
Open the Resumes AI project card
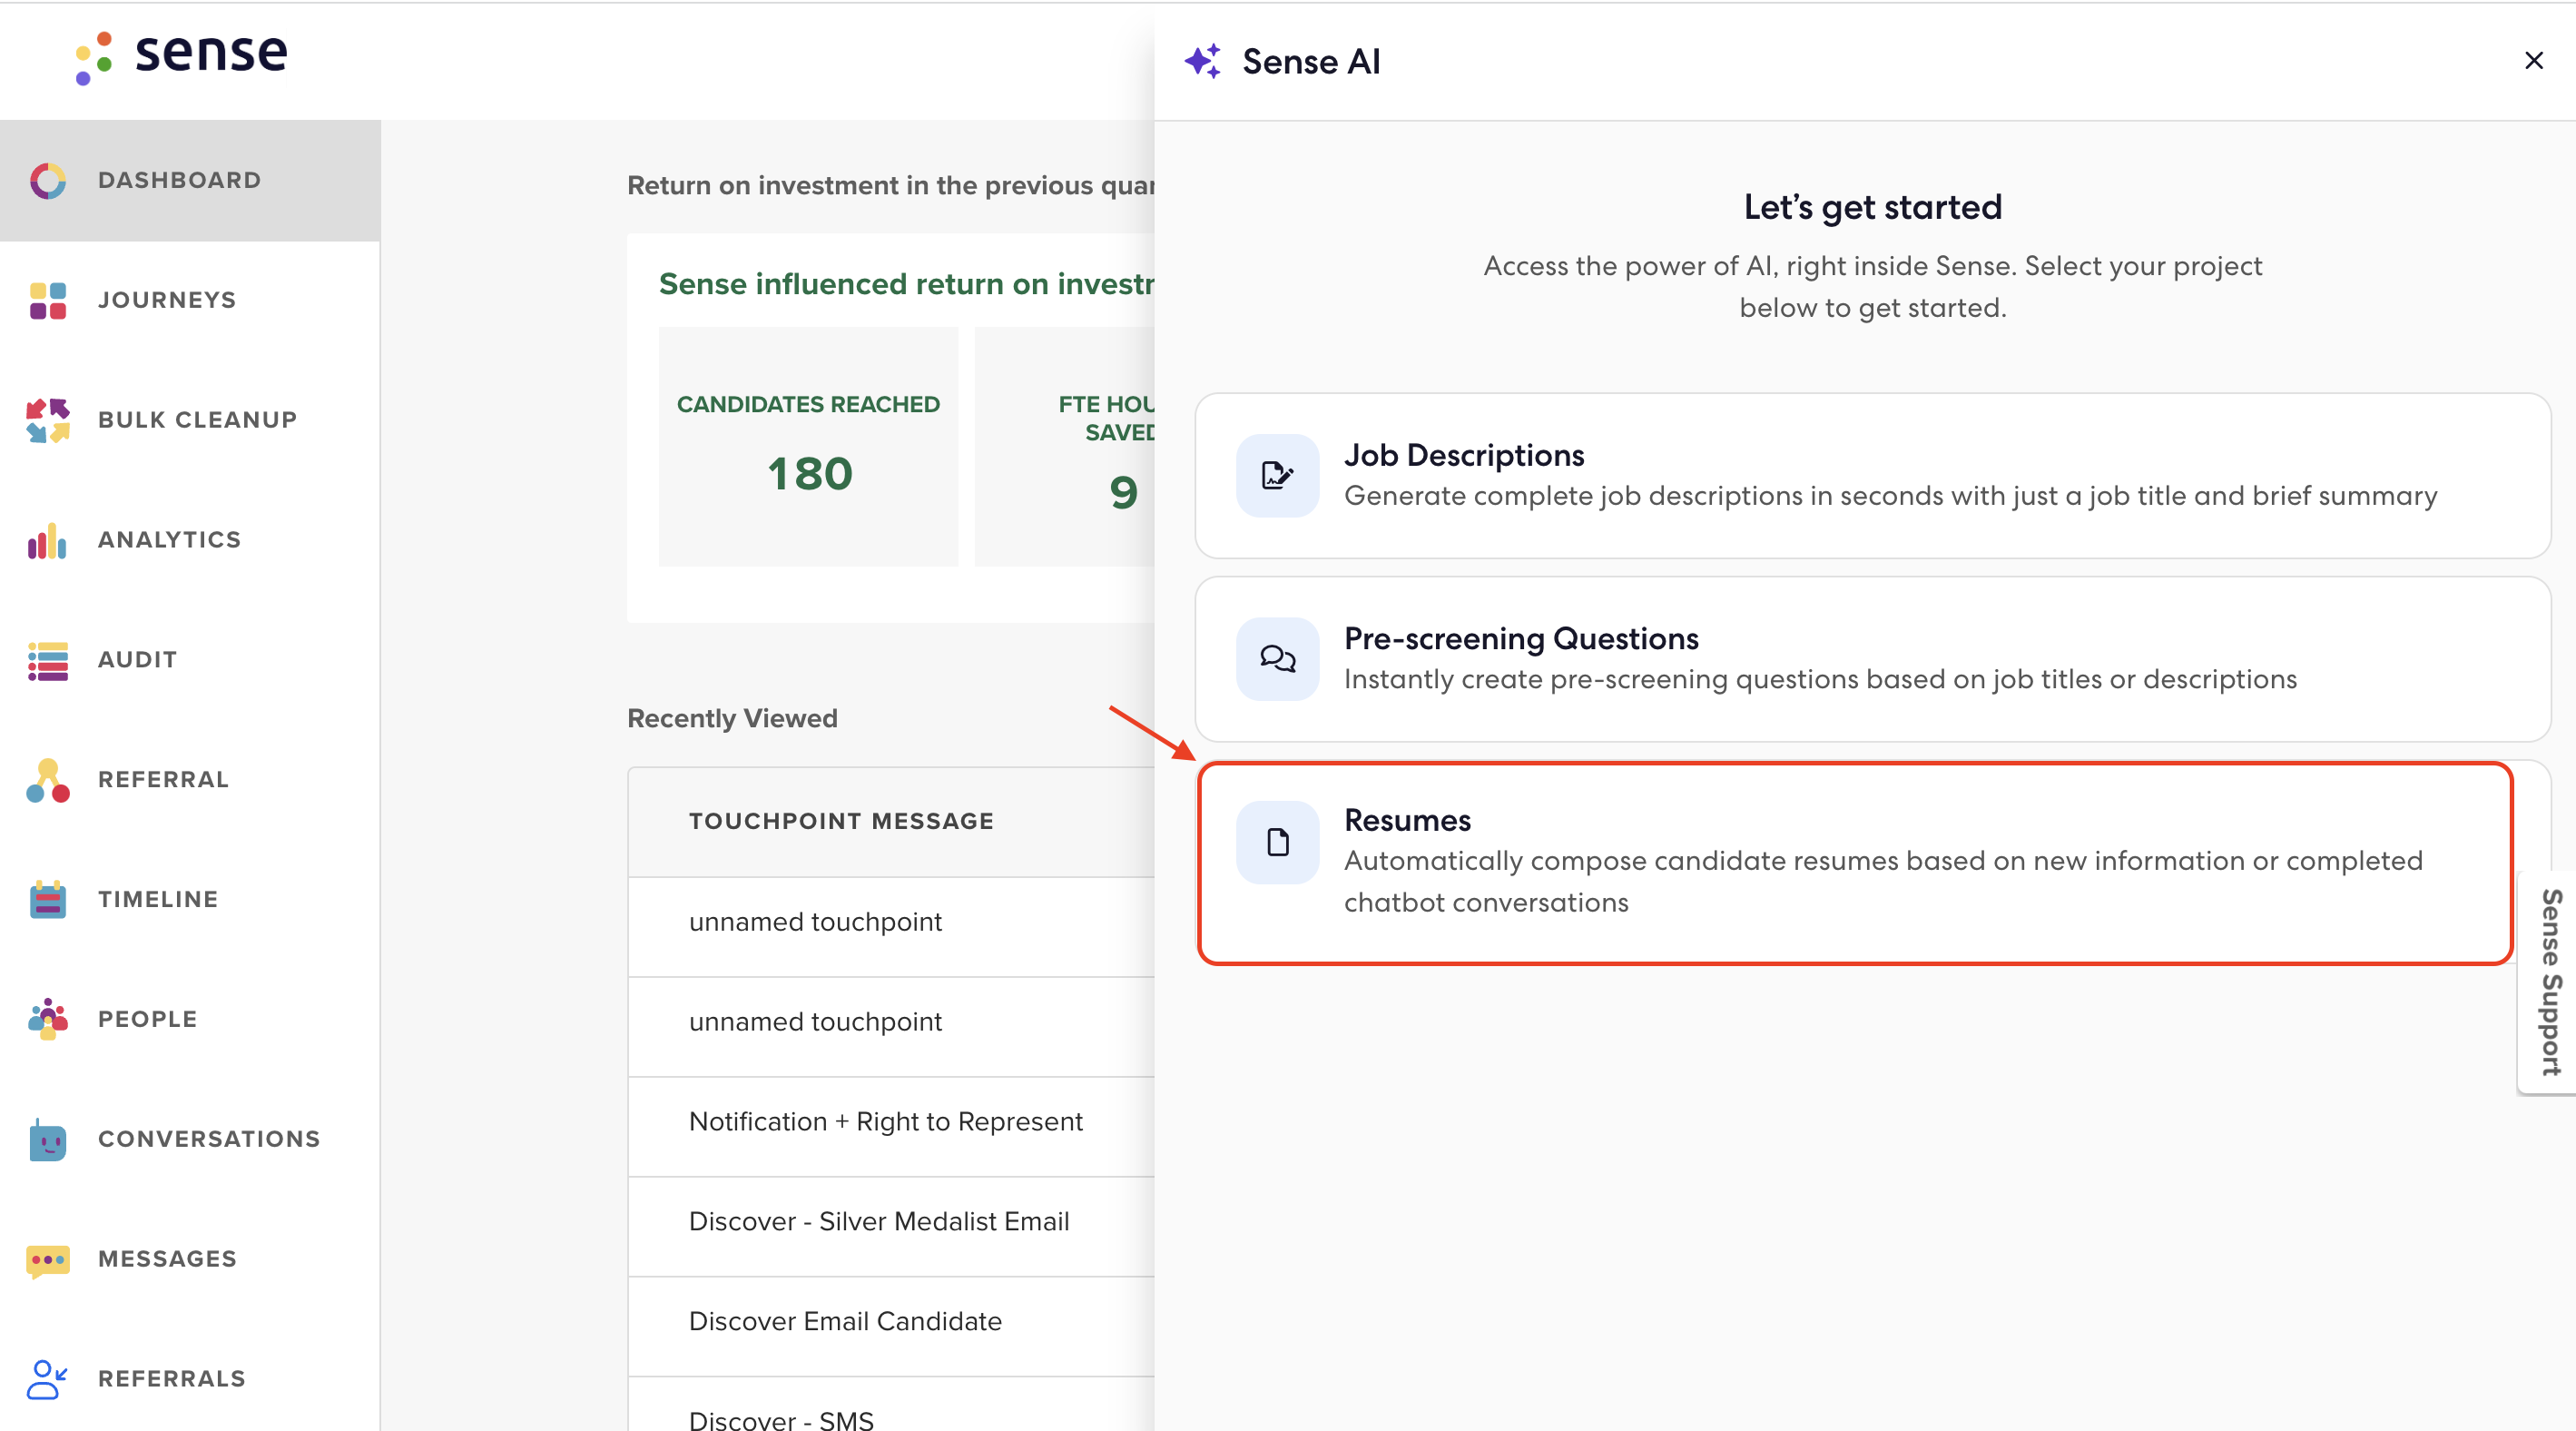click(1855, 862)
